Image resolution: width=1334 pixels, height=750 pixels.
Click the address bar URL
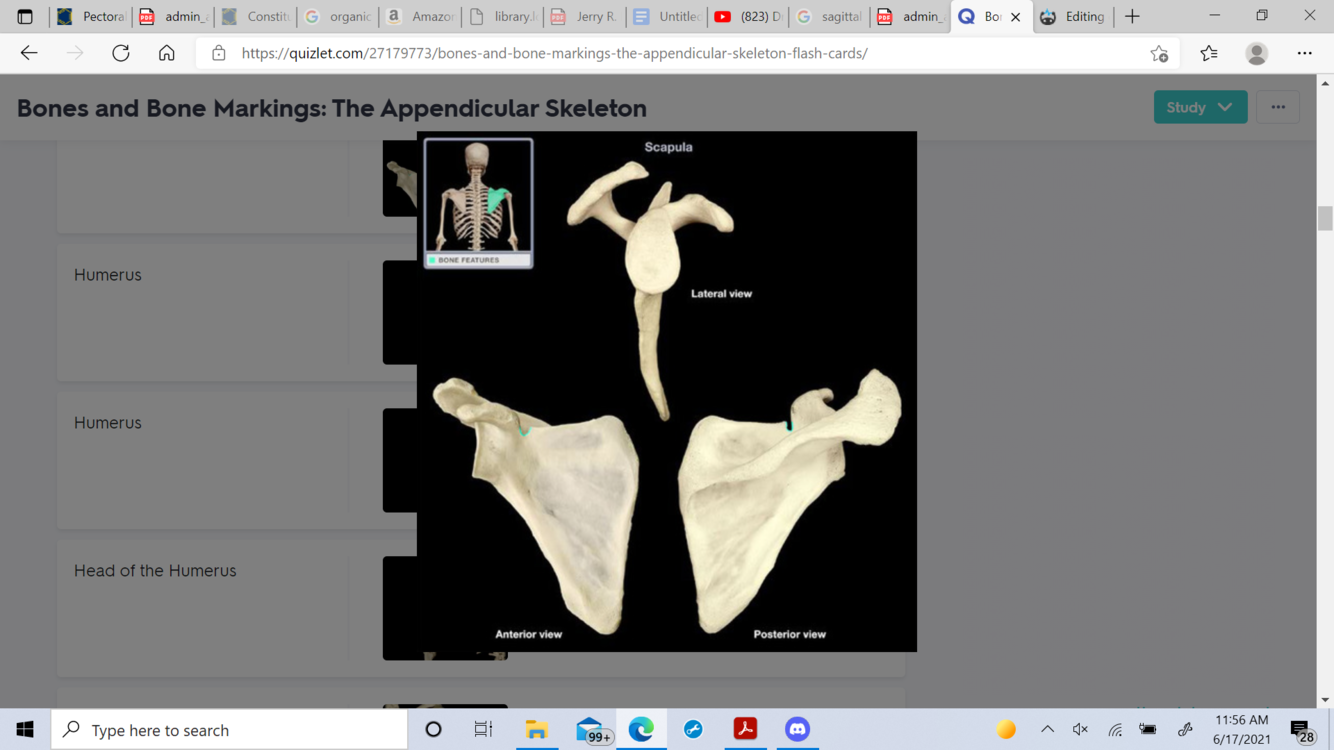coord(555,53)
